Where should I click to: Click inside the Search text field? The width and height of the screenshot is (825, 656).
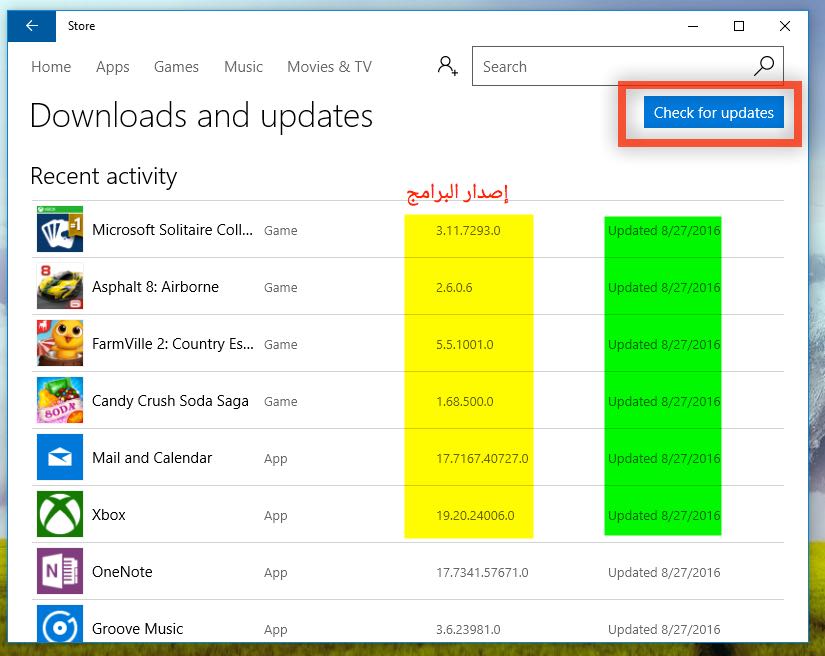[x=610, y=67]
